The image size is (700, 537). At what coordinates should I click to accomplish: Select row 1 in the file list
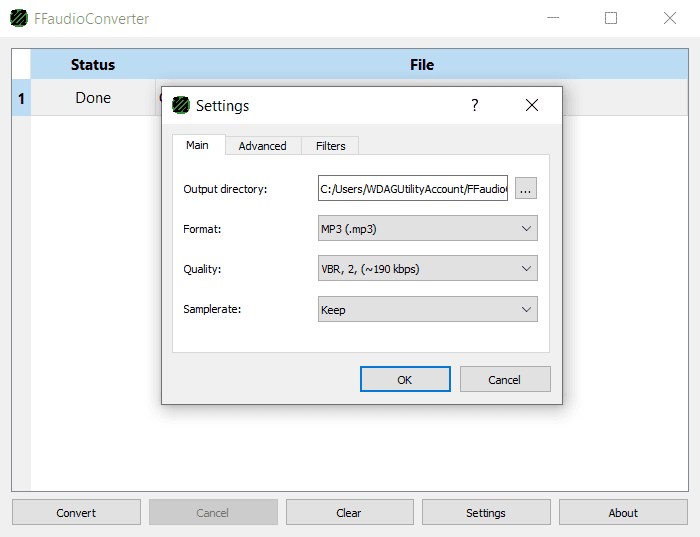(x=21, y=98)
